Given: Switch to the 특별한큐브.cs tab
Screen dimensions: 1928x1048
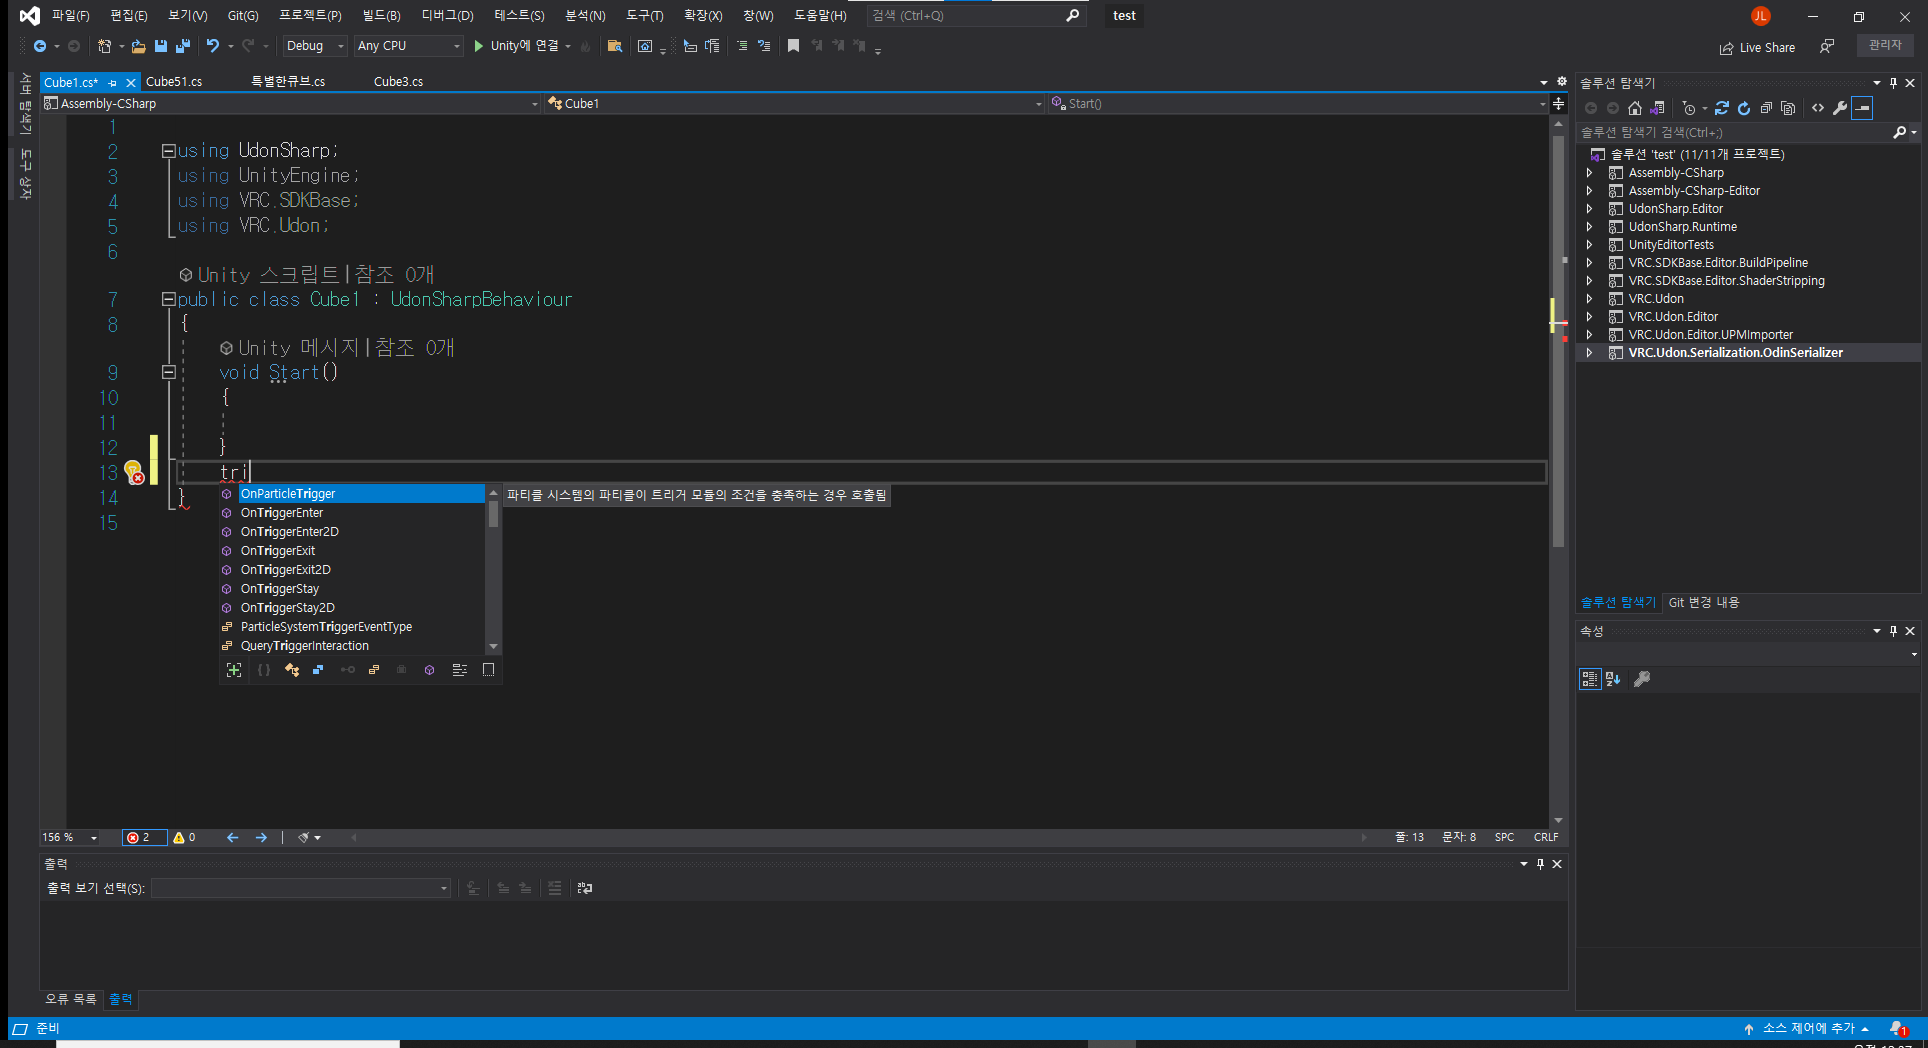Looking at the screenshot, I should tap(288, 82).
